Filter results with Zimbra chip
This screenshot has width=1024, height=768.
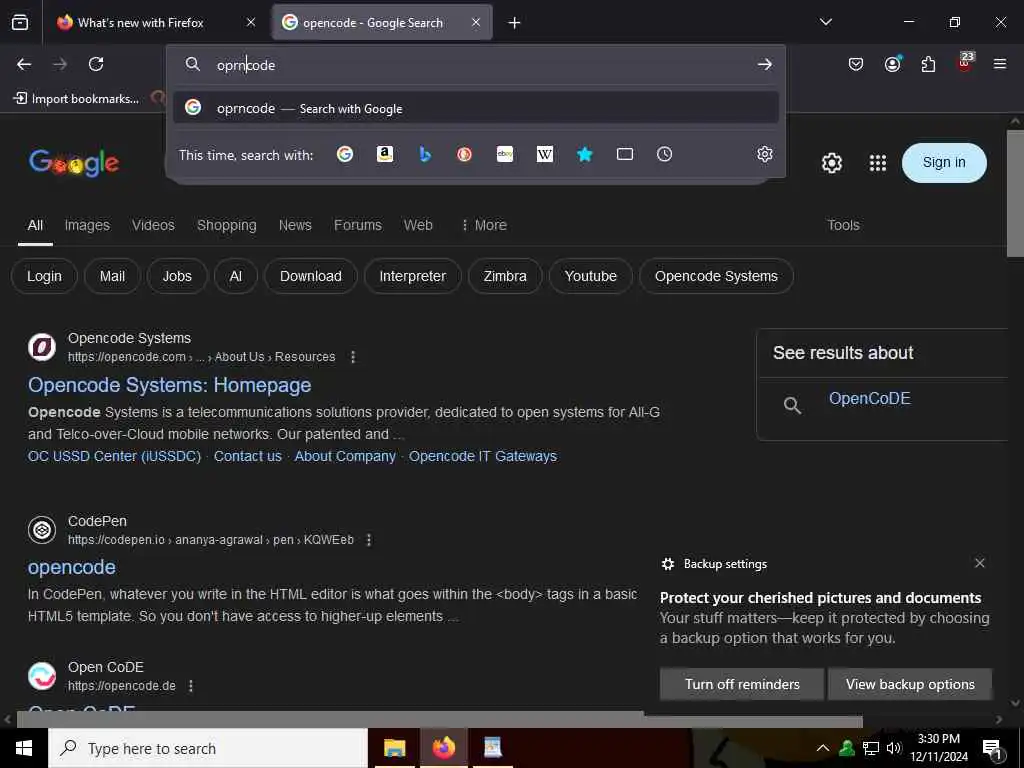point(505,276)
